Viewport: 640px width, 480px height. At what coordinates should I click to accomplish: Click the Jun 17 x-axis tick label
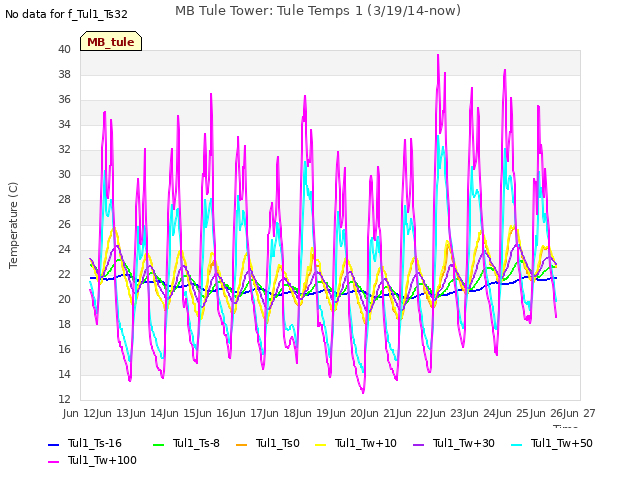coord(247,413)
